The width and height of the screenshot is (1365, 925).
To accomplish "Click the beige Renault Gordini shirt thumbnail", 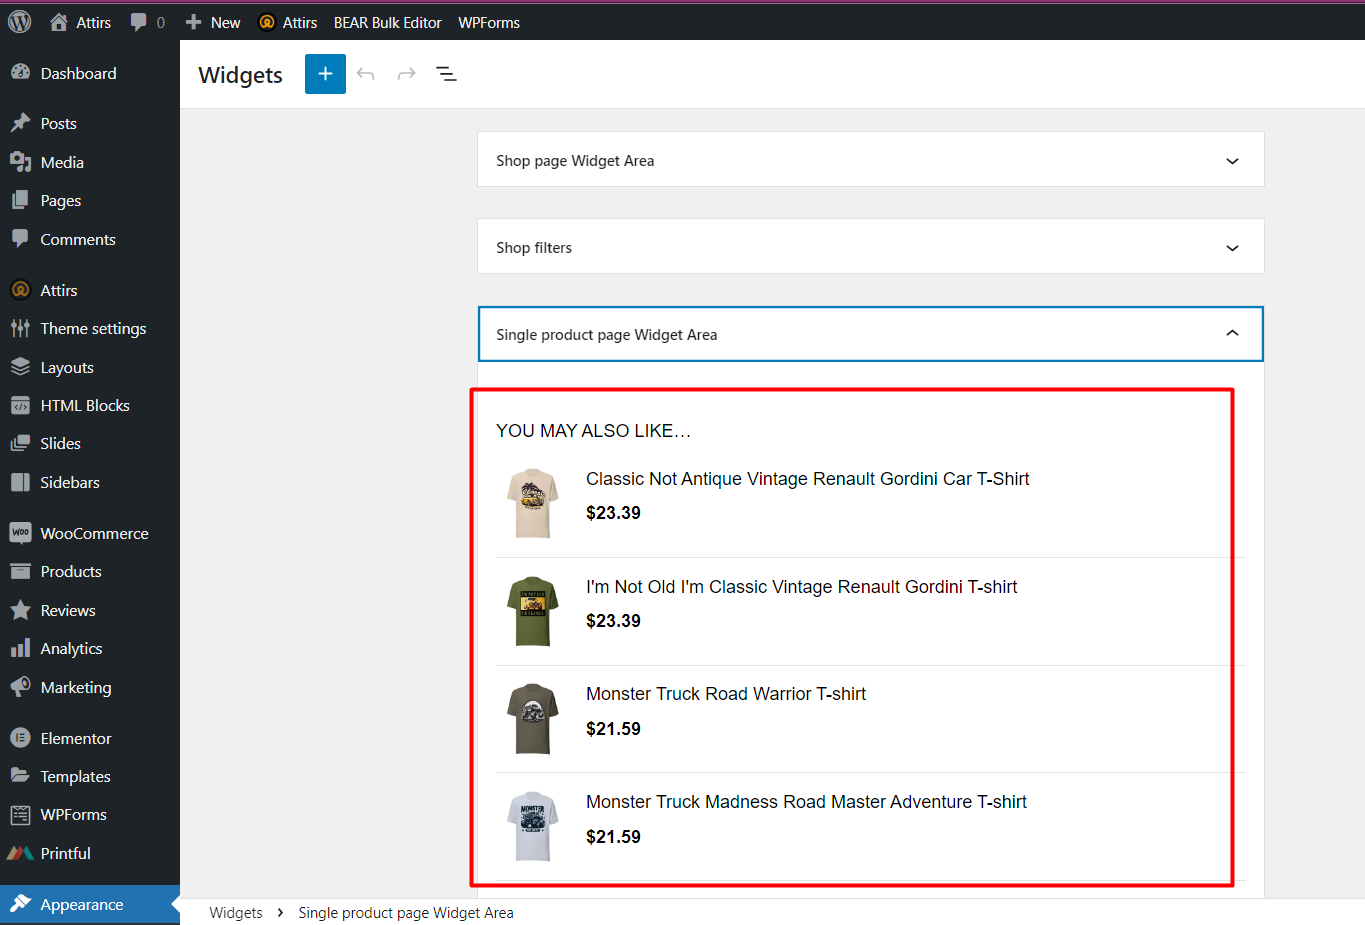I will (532, 503).
